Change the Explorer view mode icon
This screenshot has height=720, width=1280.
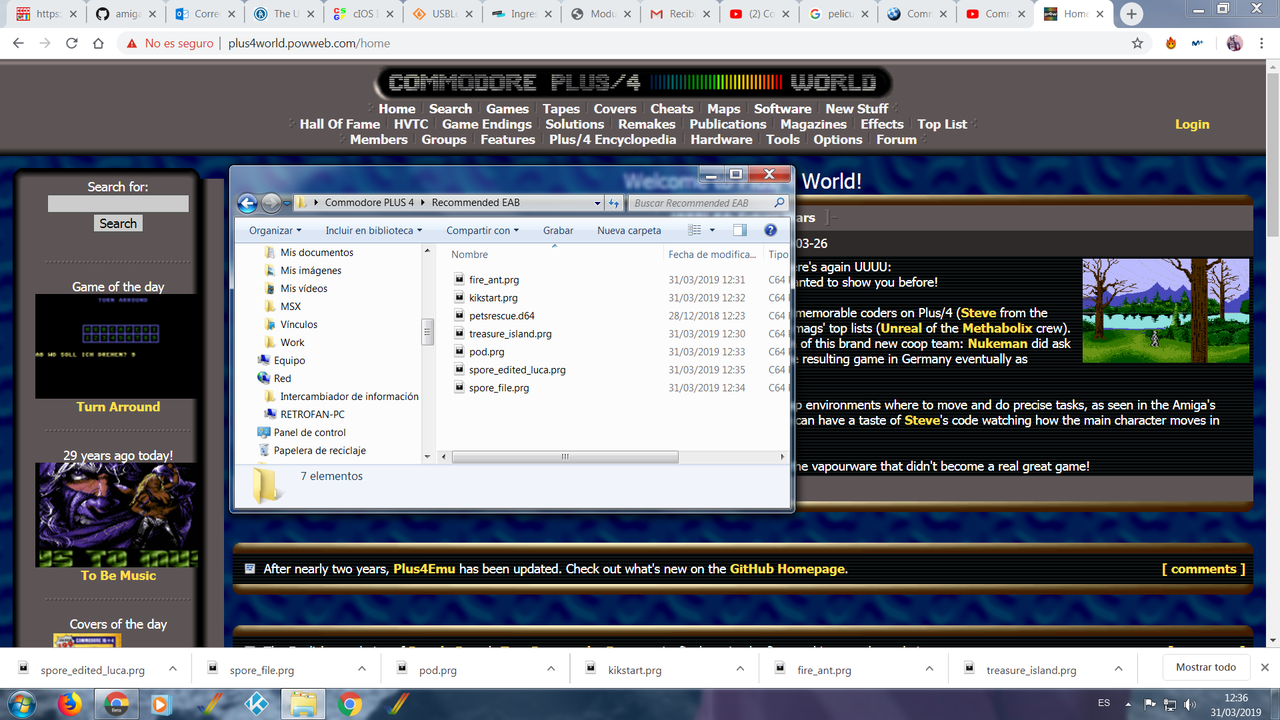[x=695, y=230]
